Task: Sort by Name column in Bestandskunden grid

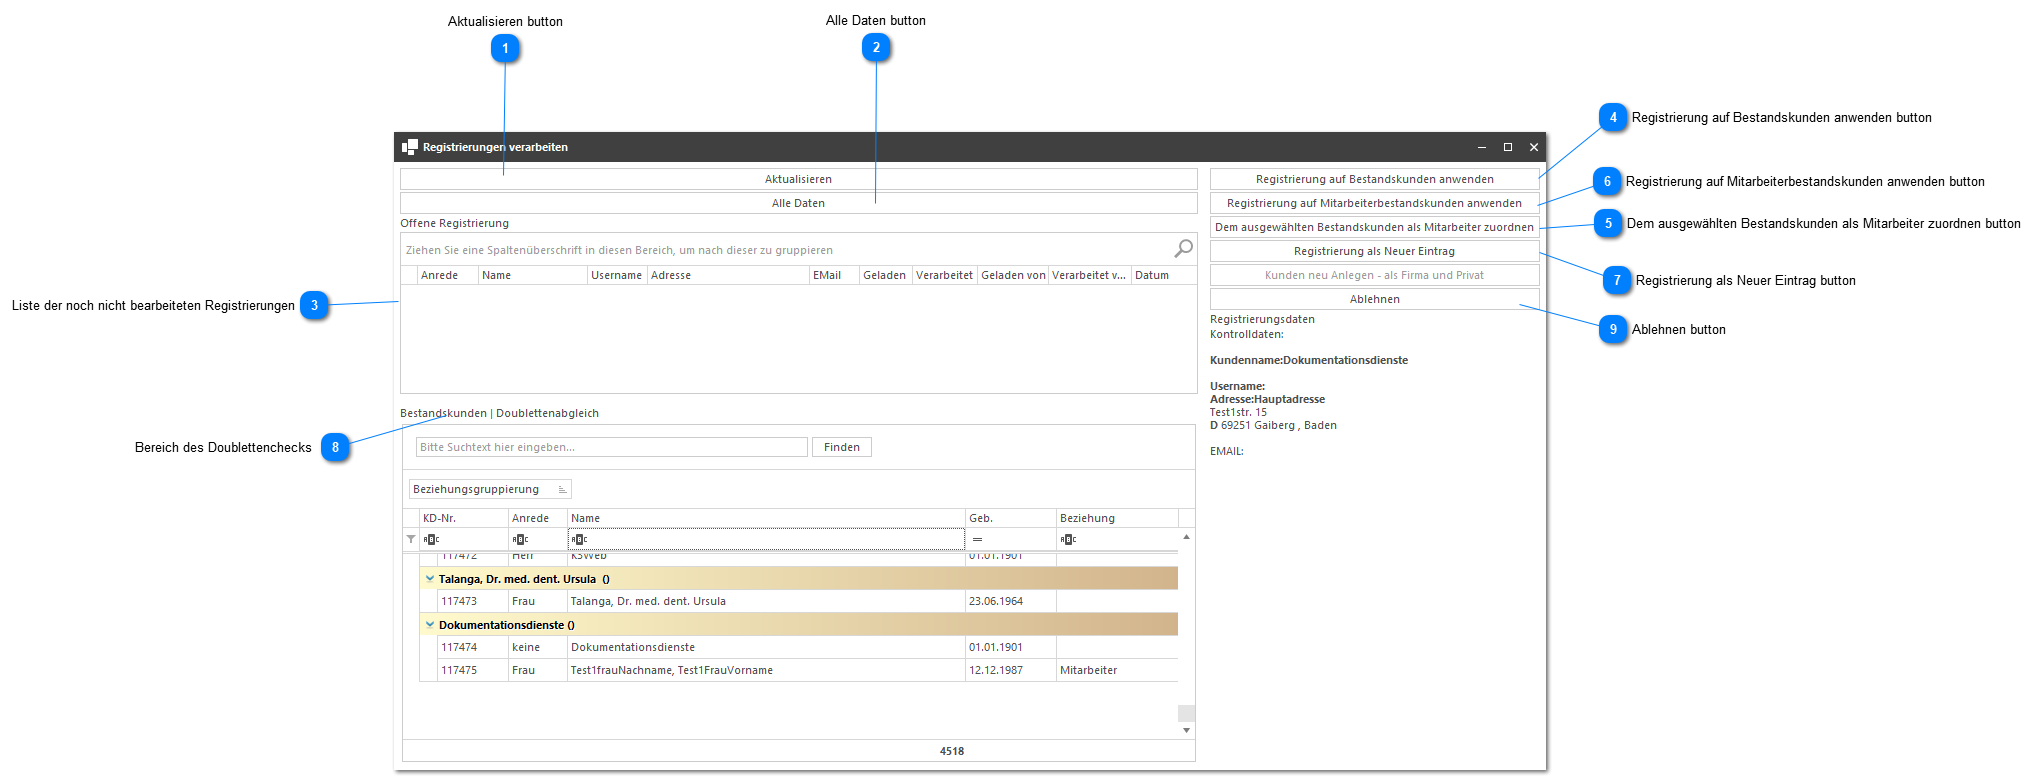Action: pos(766,518)
